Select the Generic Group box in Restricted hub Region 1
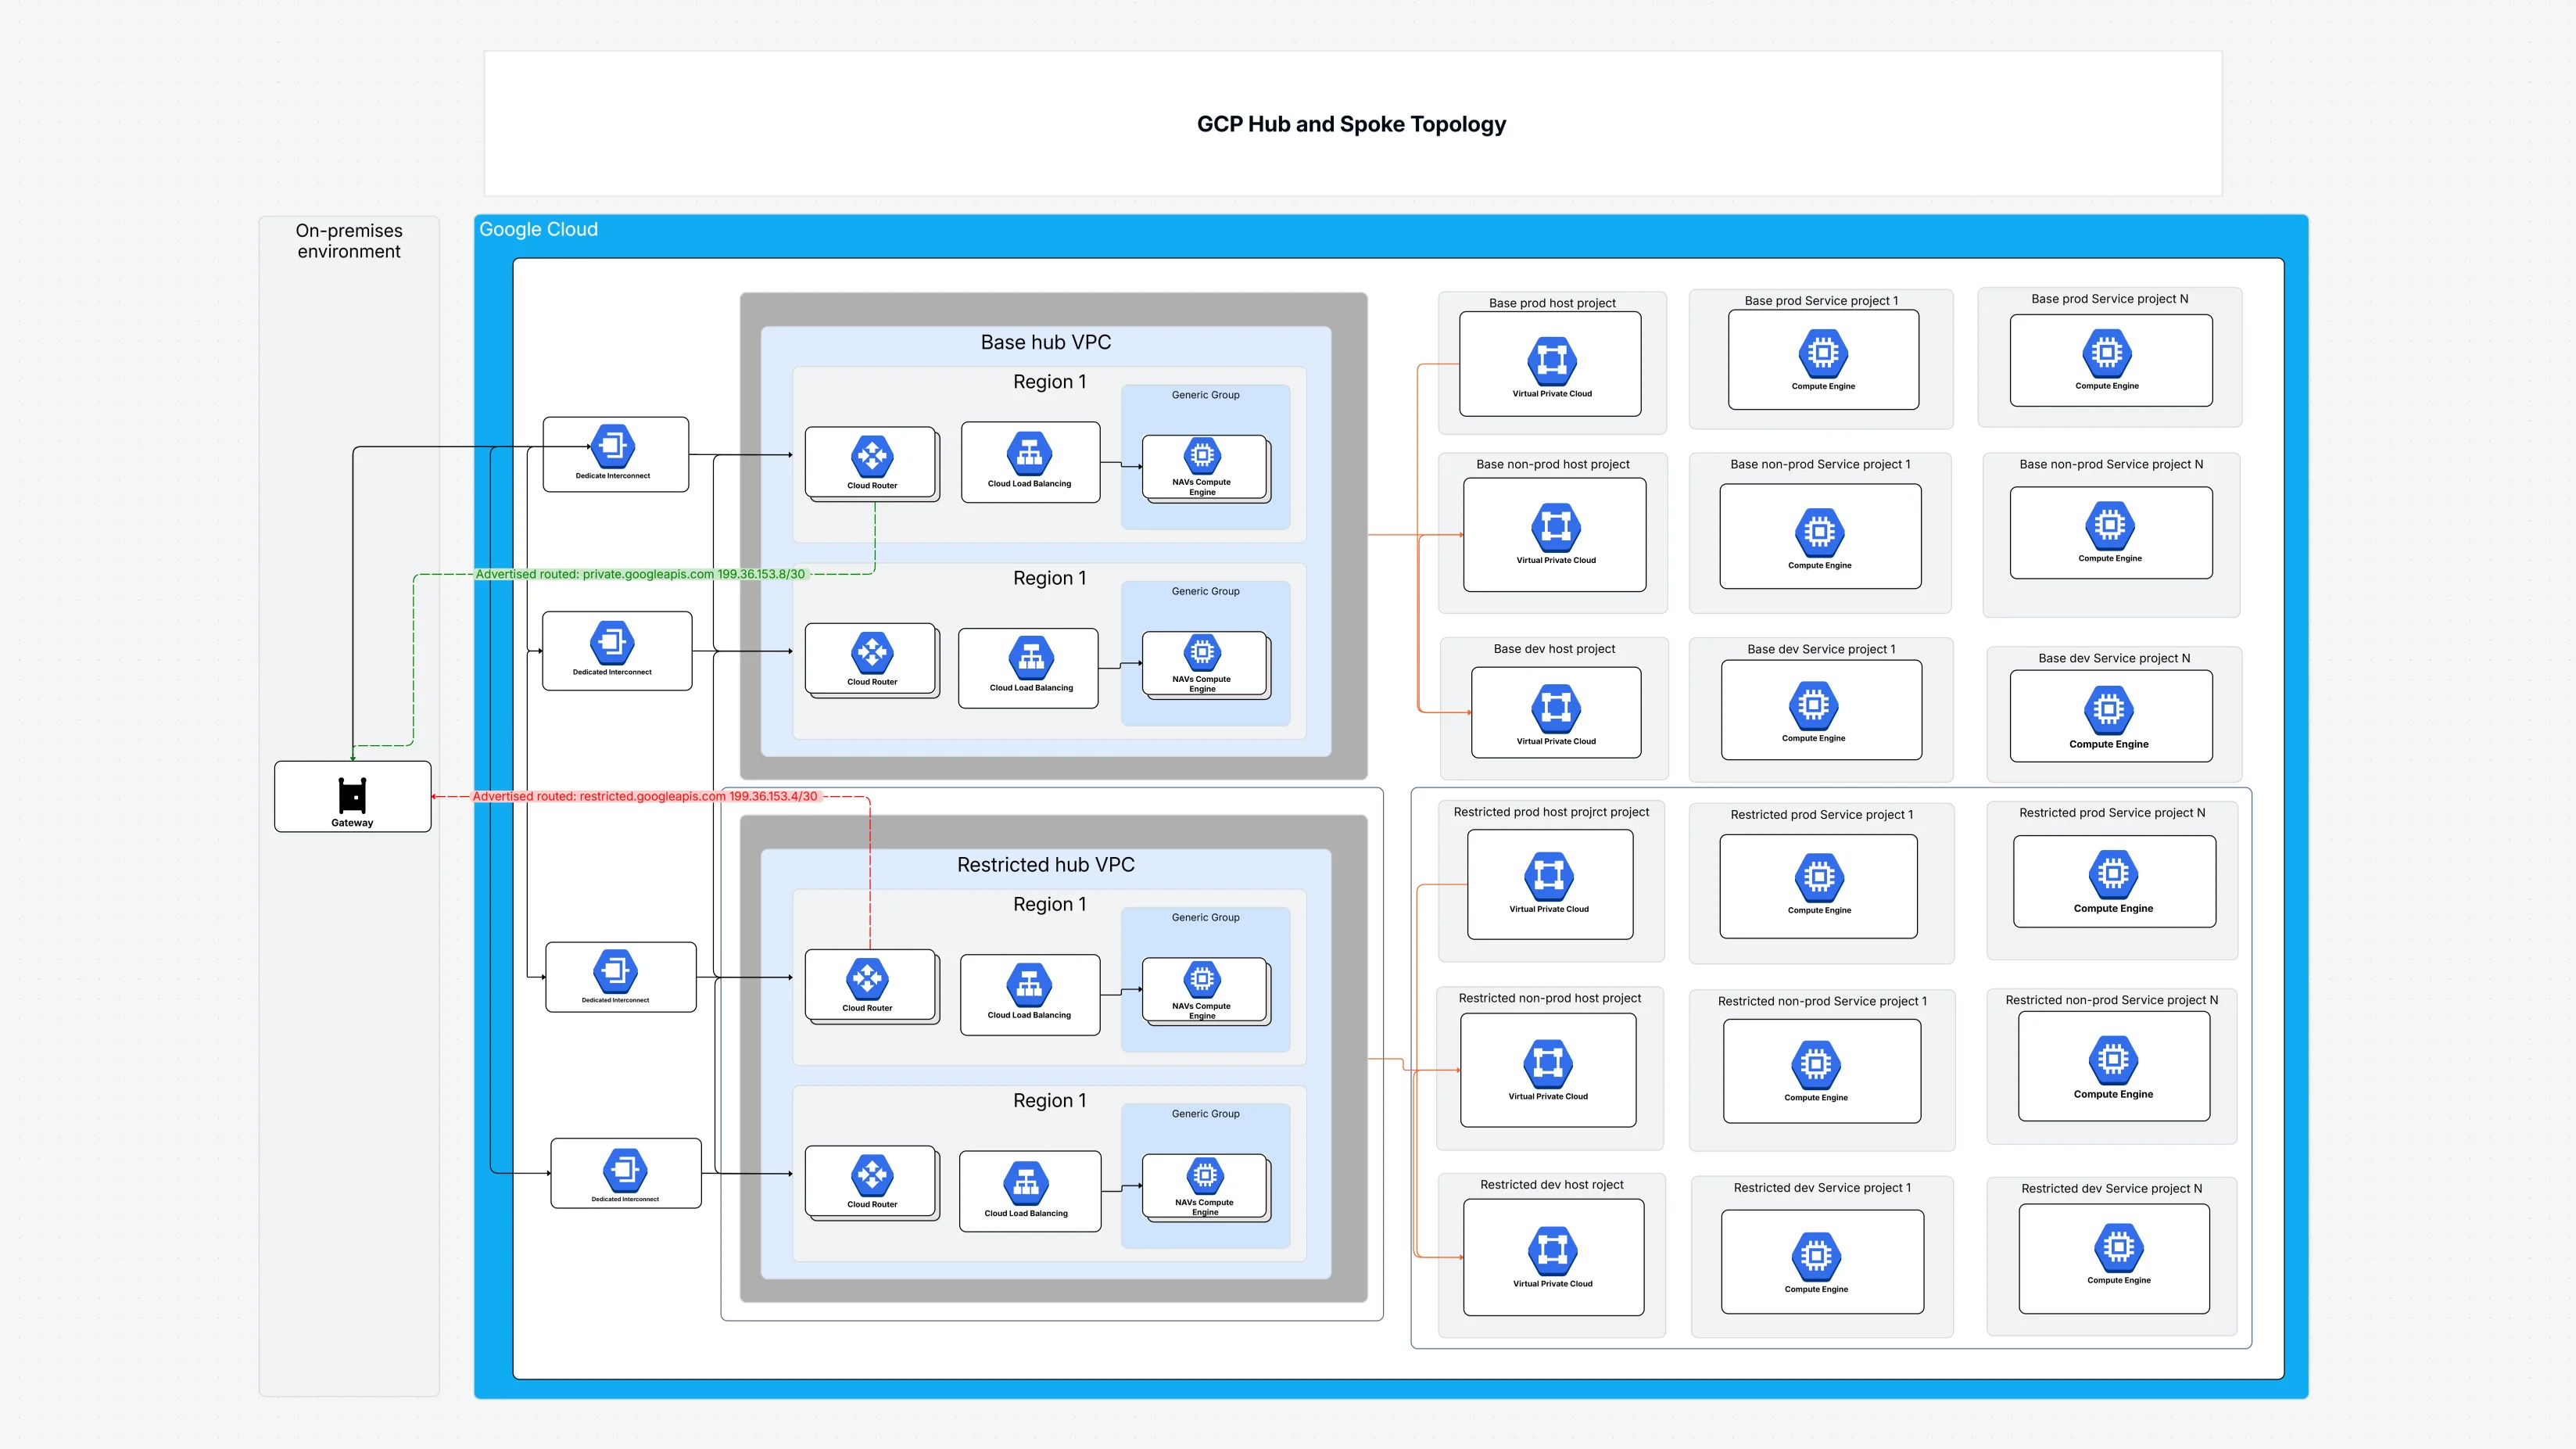The height and width of the screenshot is (1449, 2576). (x=1205, y=917)
